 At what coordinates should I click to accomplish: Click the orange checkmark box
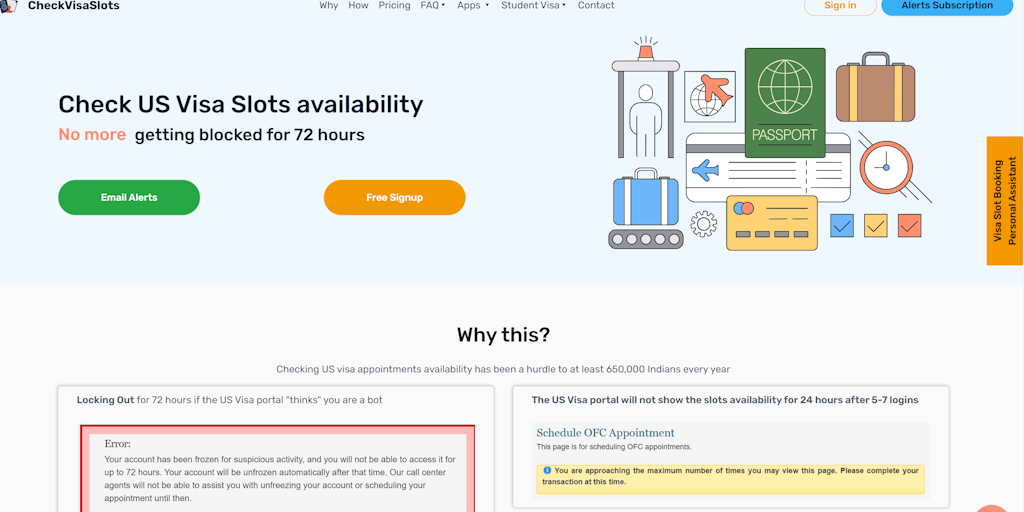[x=910, y=225]
